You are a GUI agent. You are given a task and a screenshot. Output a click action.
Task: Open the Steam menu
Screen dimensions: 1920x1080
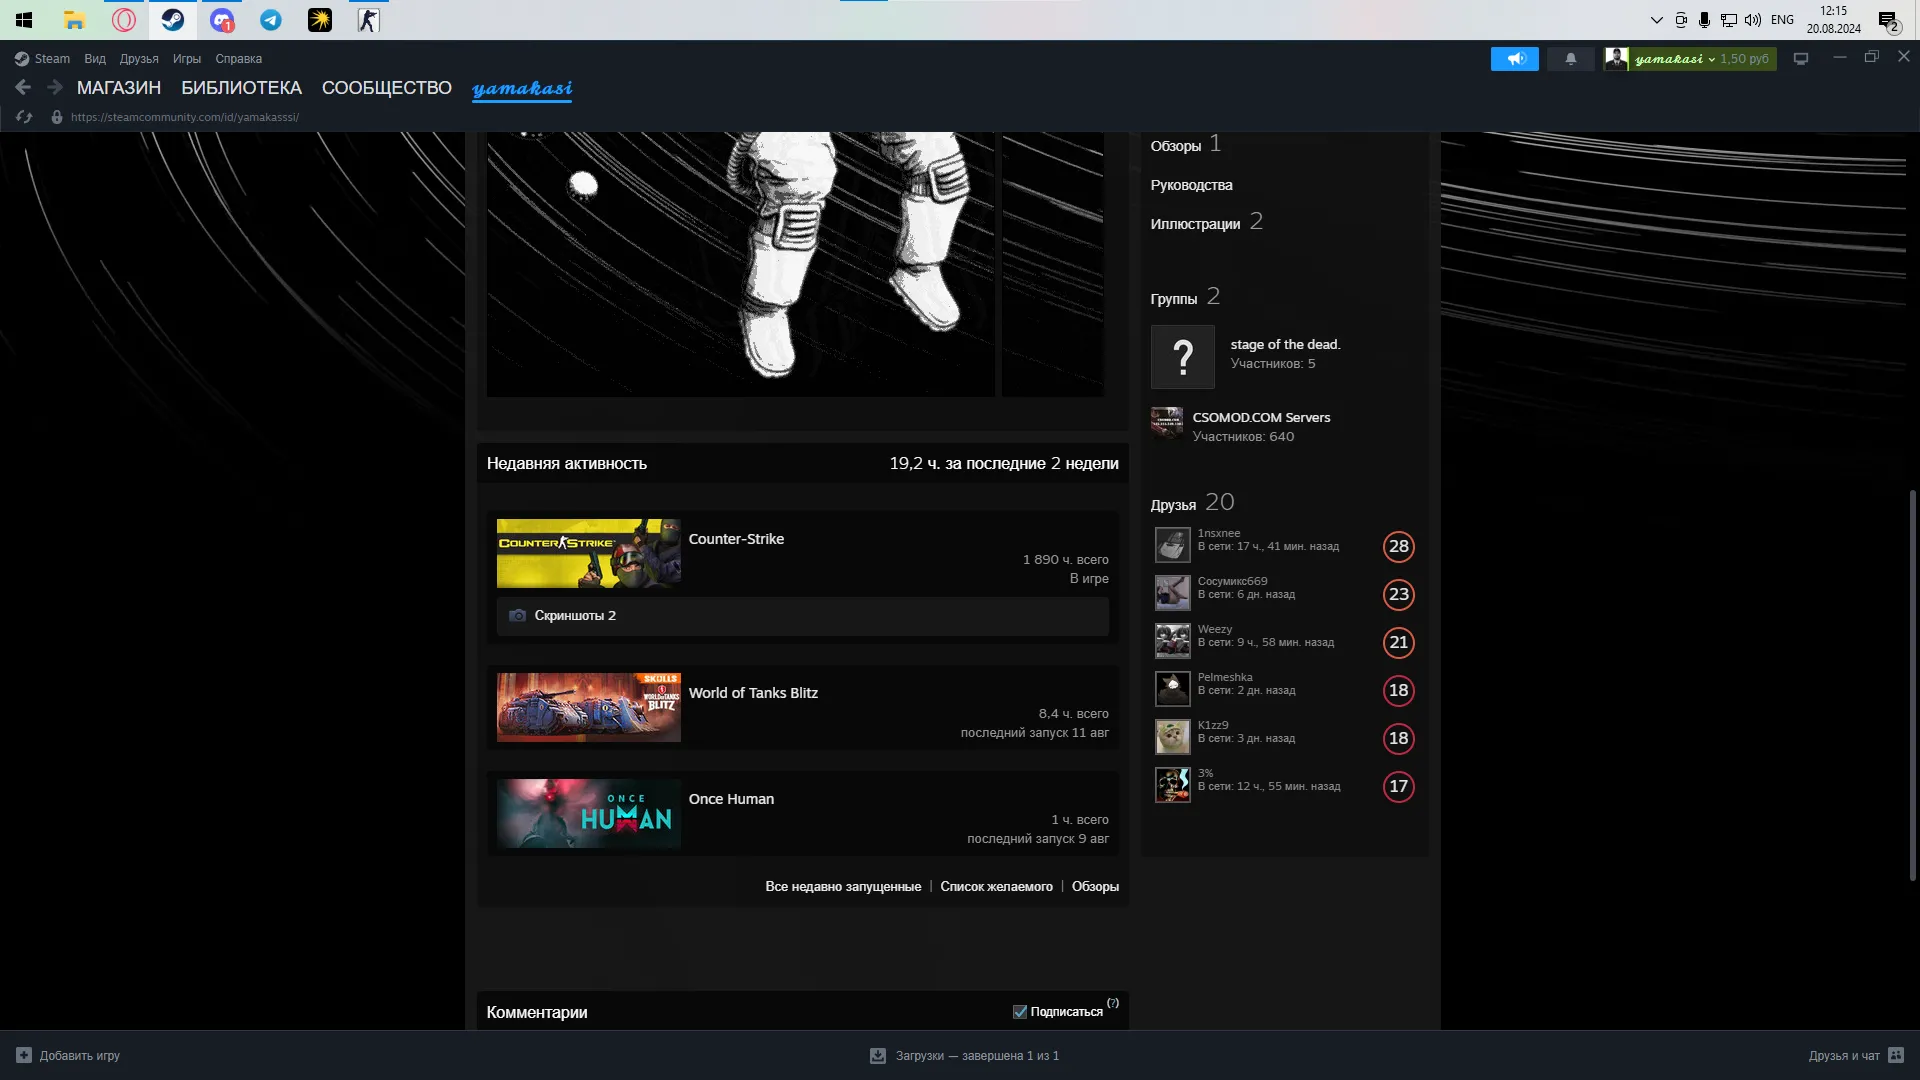click(x=43, y=59)
